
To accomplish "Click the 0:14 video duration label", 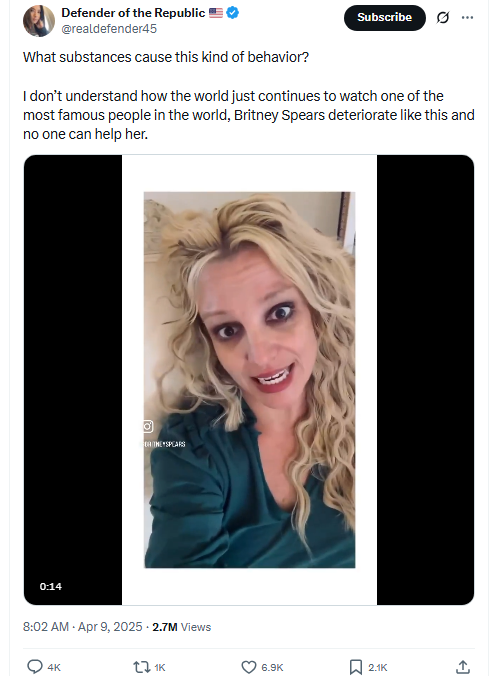I will (50, 586).
